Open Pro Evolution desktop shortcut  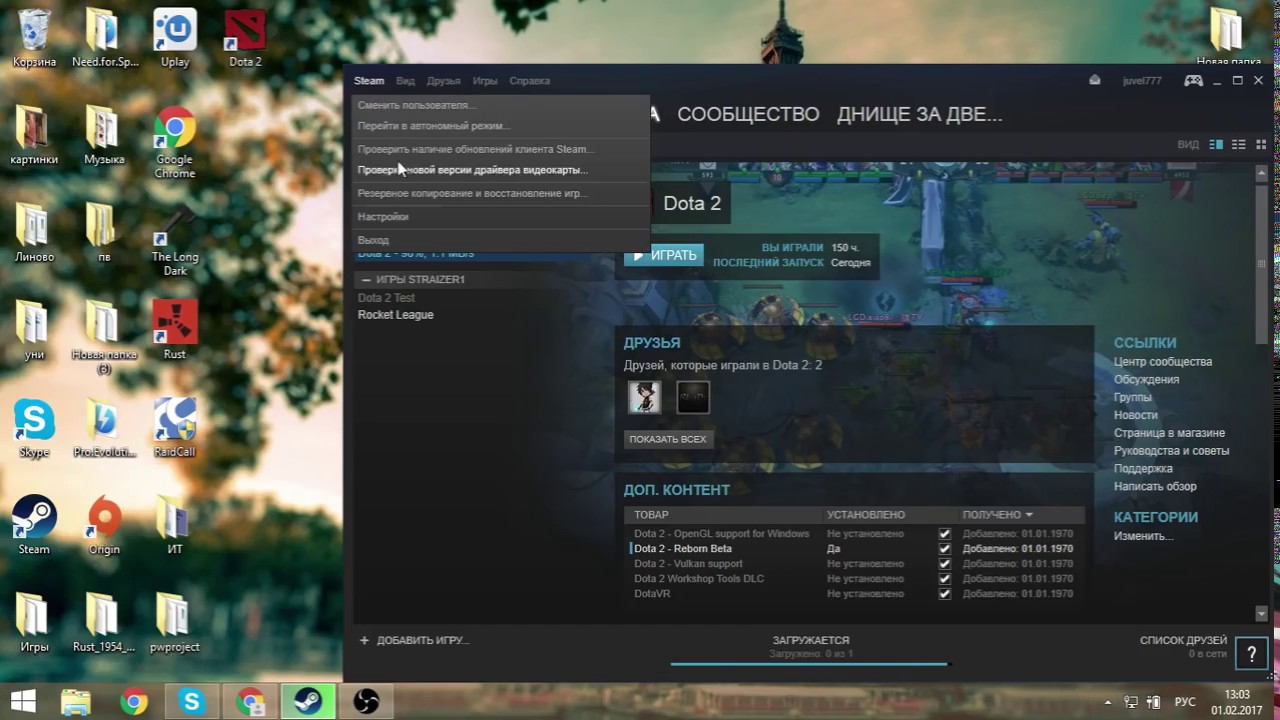click(104, 428)
